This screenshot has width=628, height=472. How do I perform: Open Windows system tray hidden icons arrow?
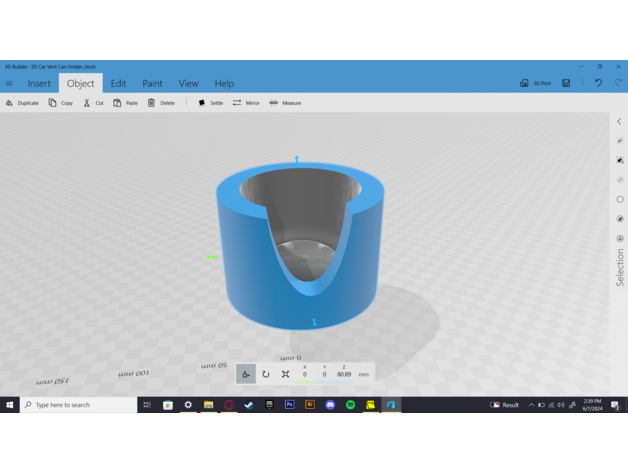click(527, 405)
